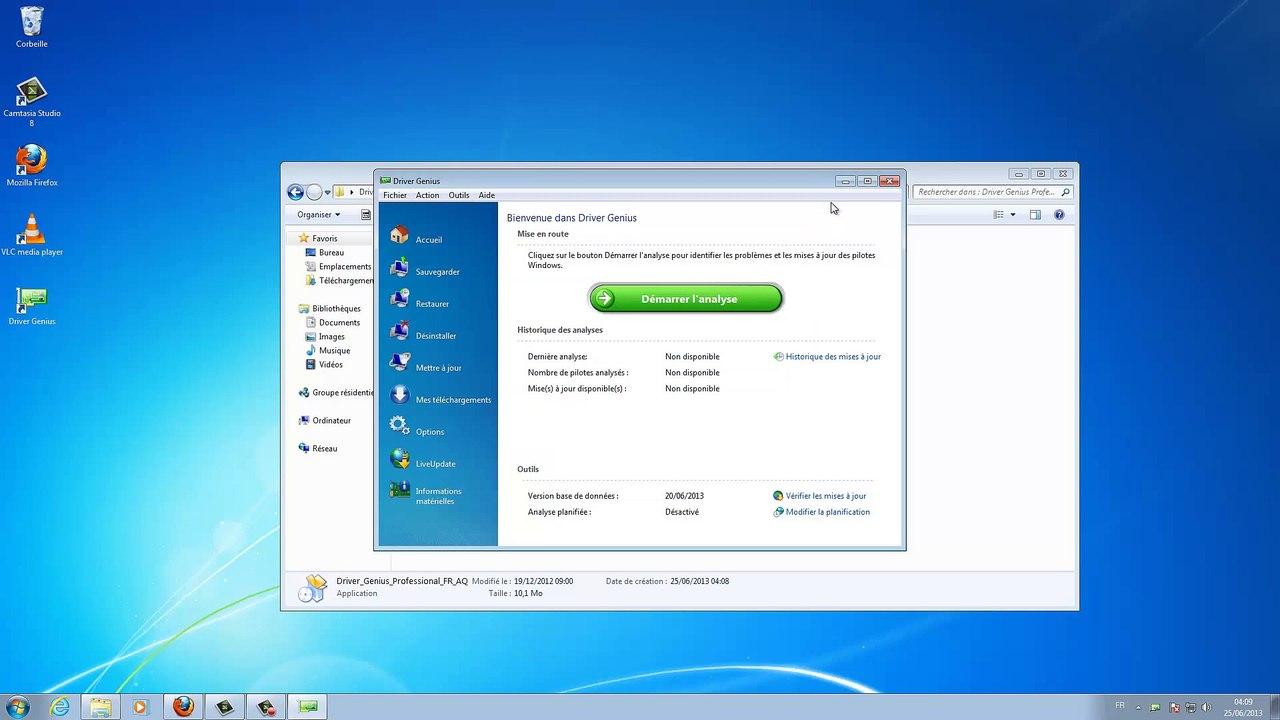Open the Organiser dropdown in Explorer
This screenshot has width=1280, height=720.
pyautogui.click(x=318, y=214)
